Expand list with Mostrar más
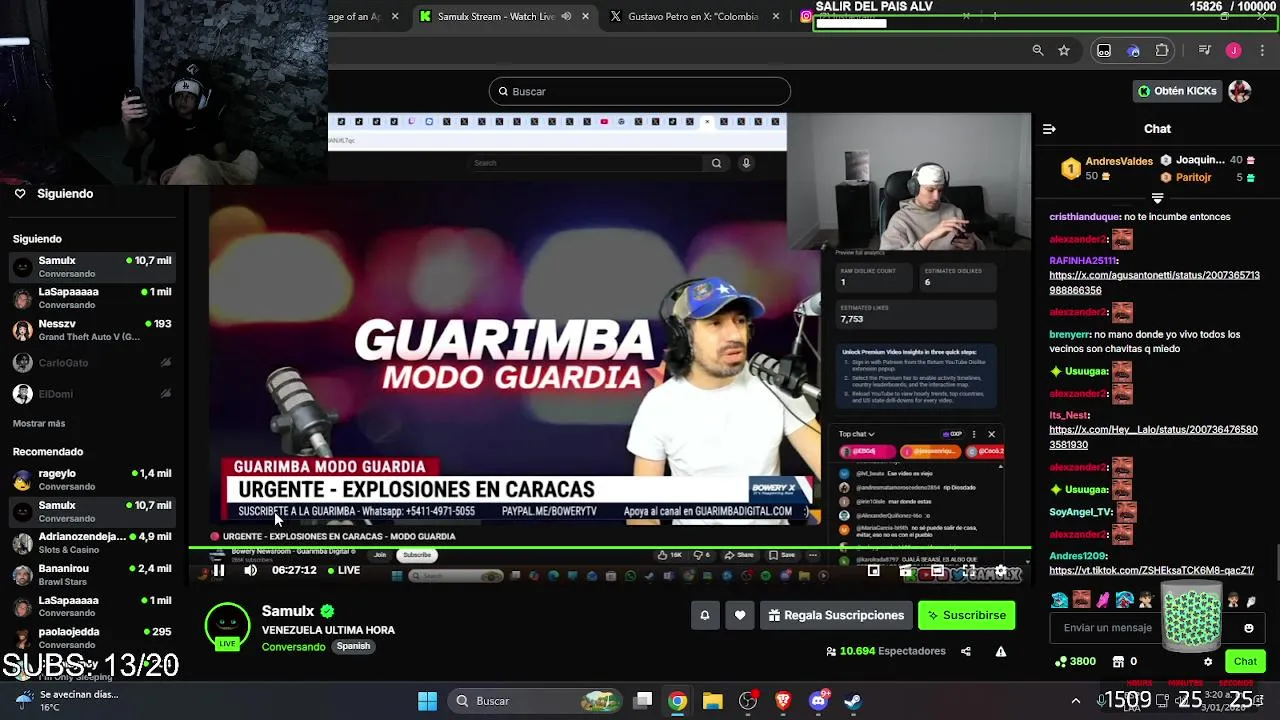 point(39,423)
